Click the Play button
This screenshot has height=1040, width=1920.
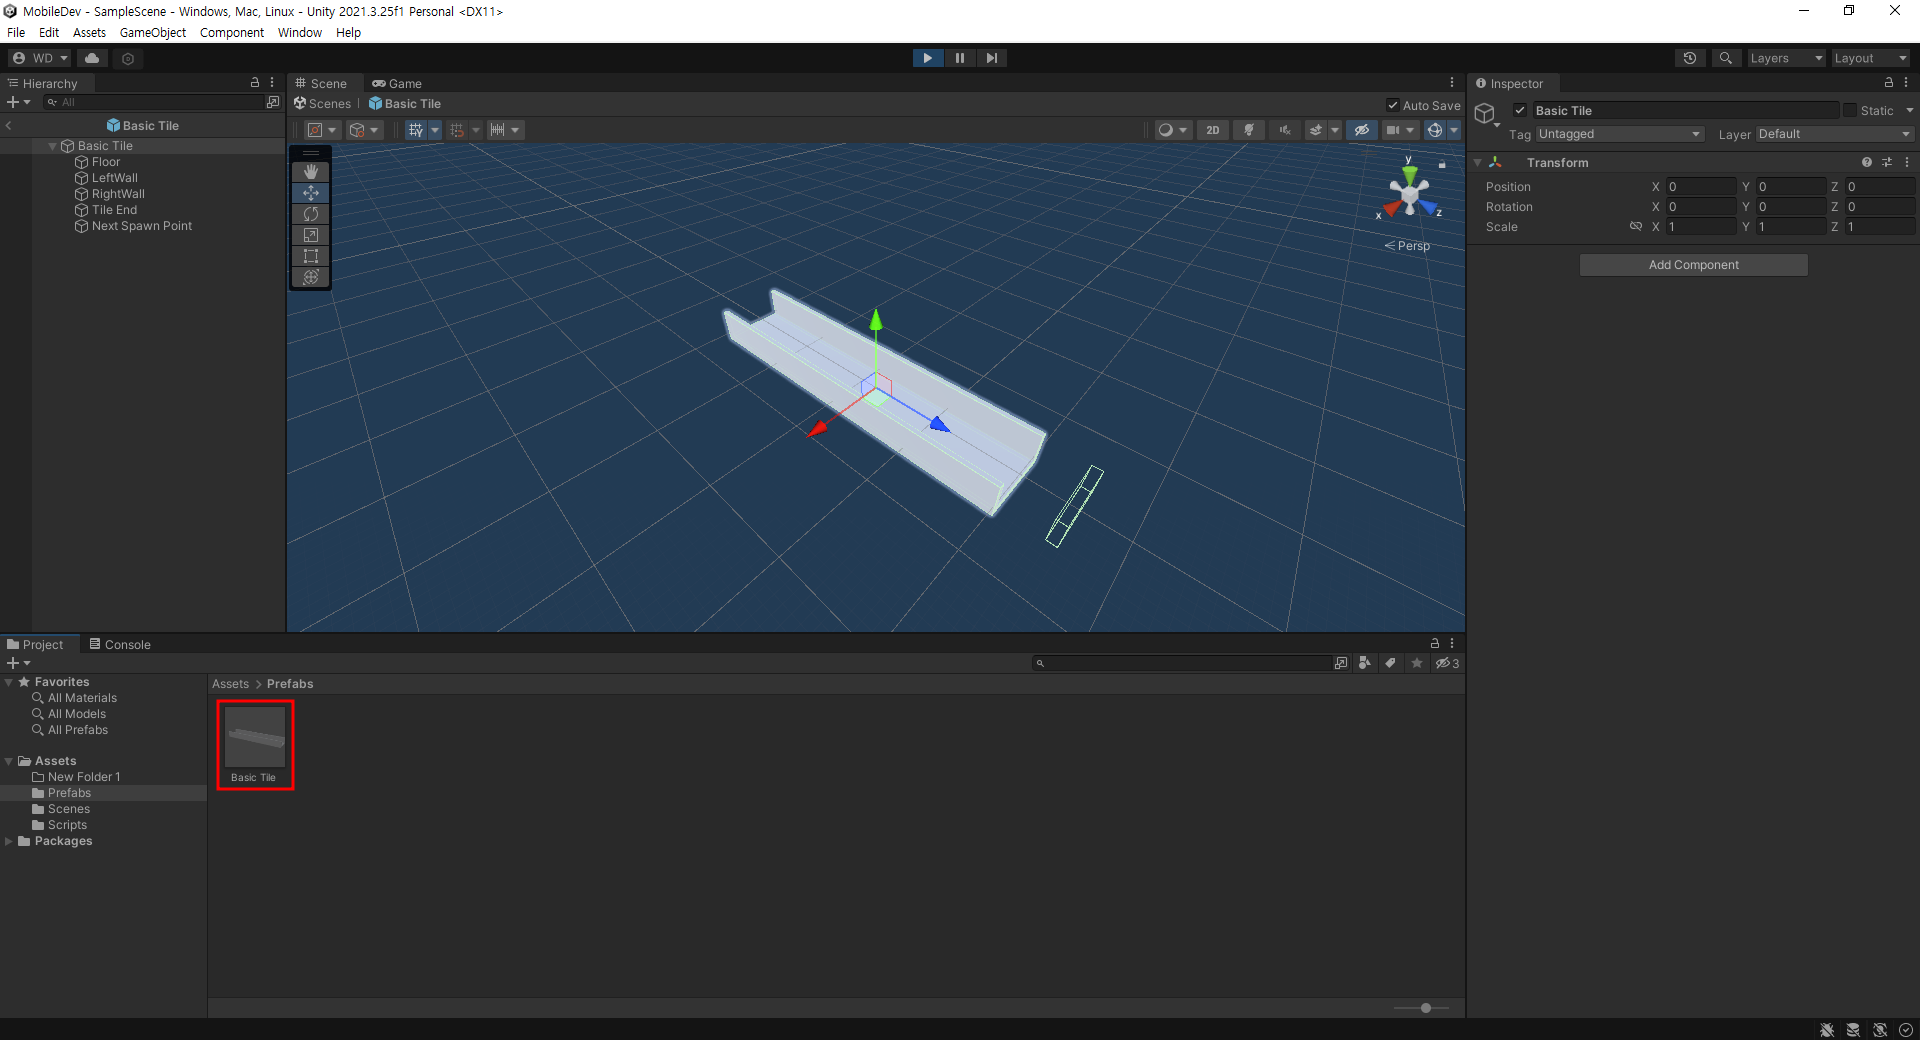point(928,58)
